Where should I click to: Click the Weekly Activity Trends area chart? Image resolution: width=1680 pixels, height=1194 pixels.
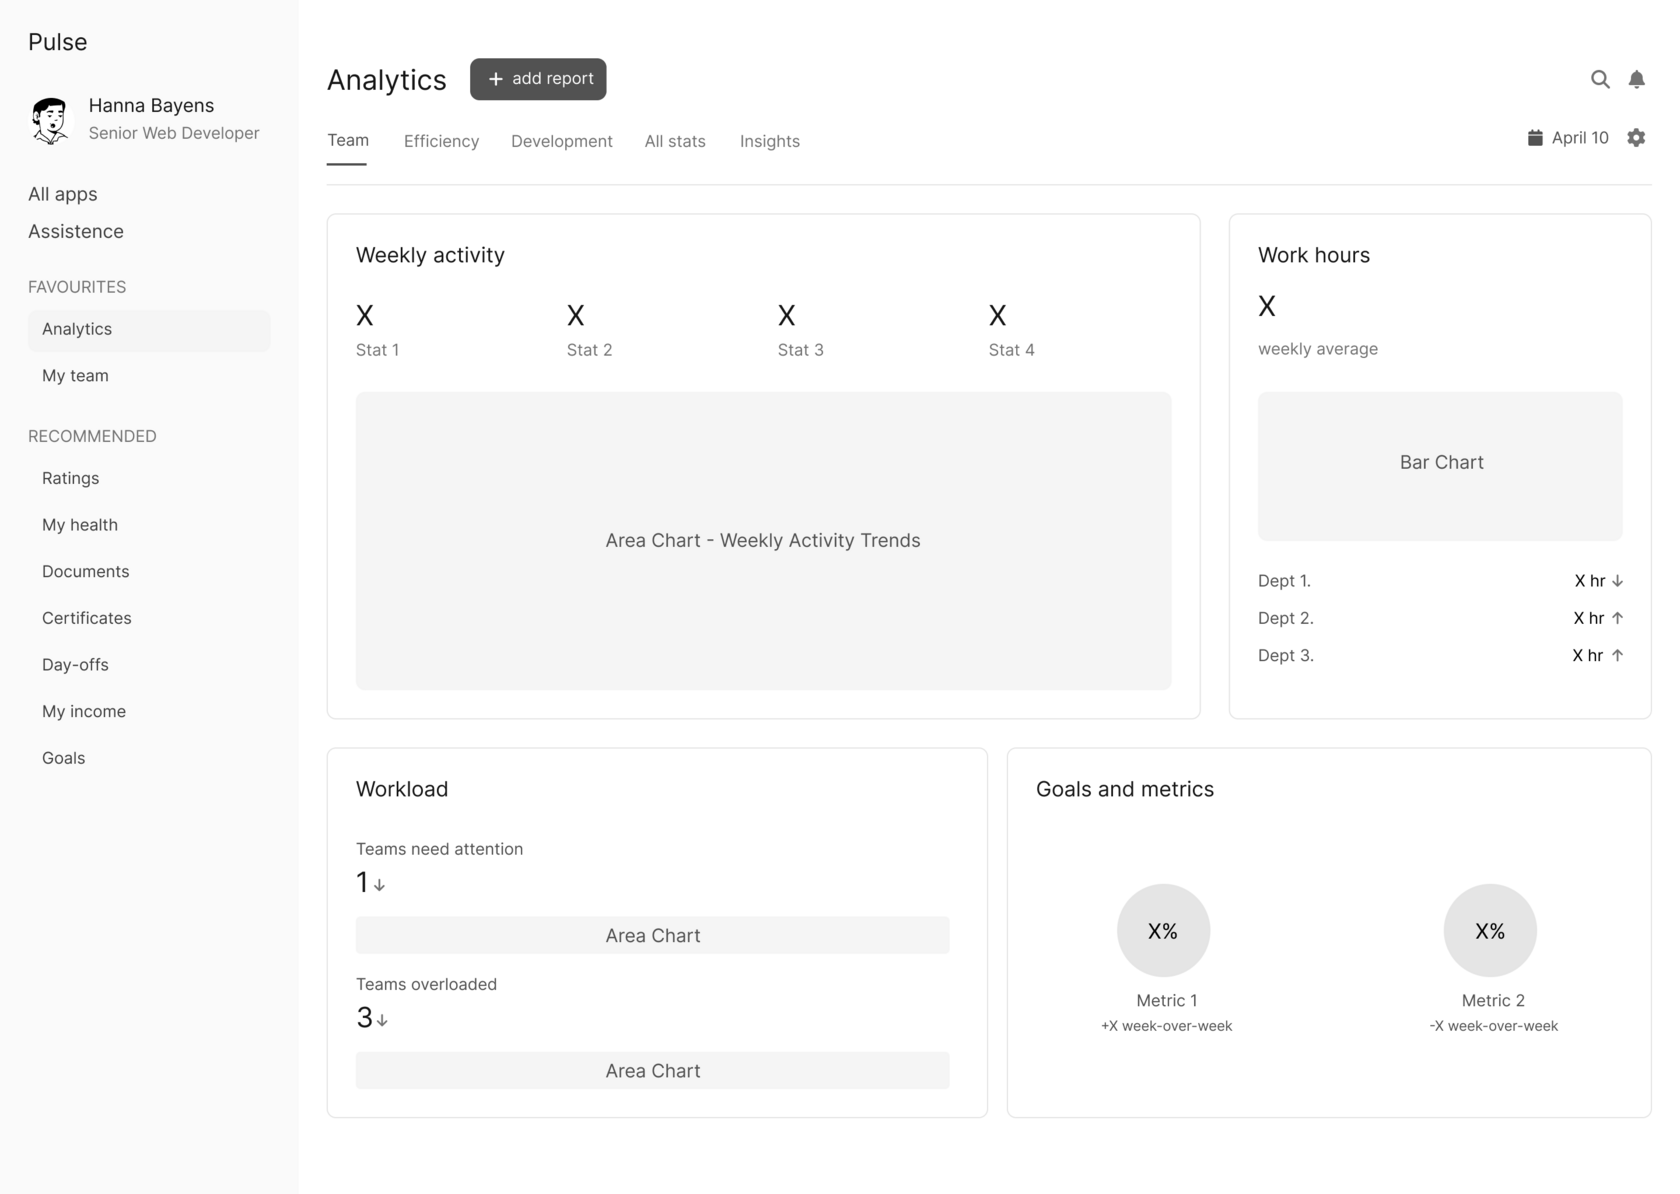[763, 540]
